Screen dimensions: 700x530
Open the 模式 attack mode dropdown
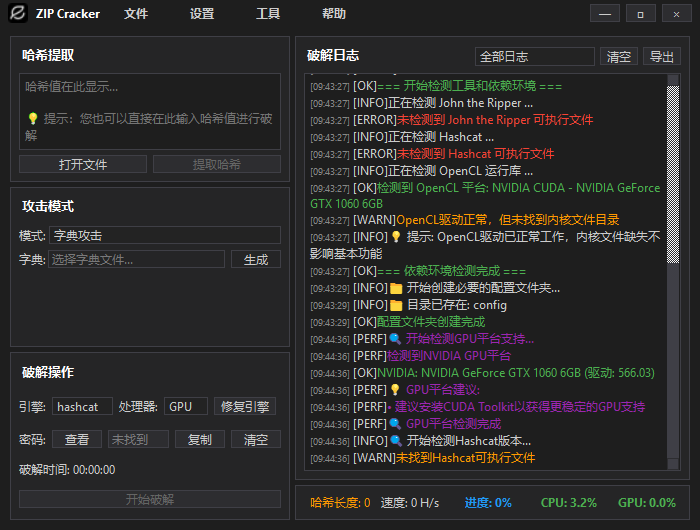click(165, 235)
